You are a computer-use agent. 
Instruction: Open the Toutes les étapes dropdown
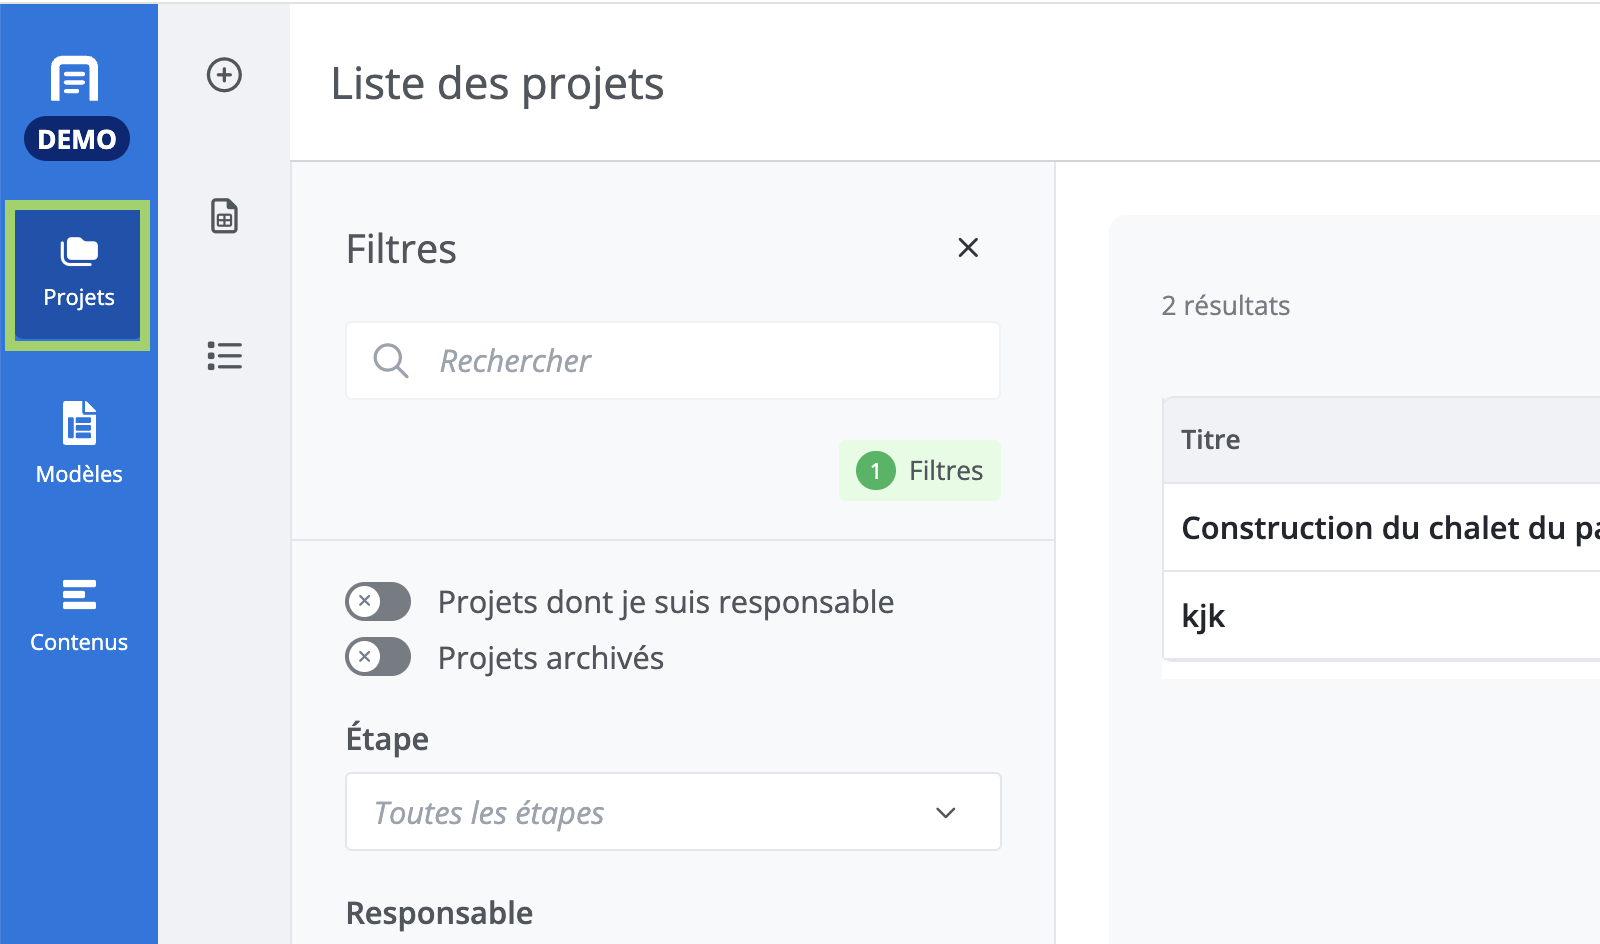(x=673, y=812)
